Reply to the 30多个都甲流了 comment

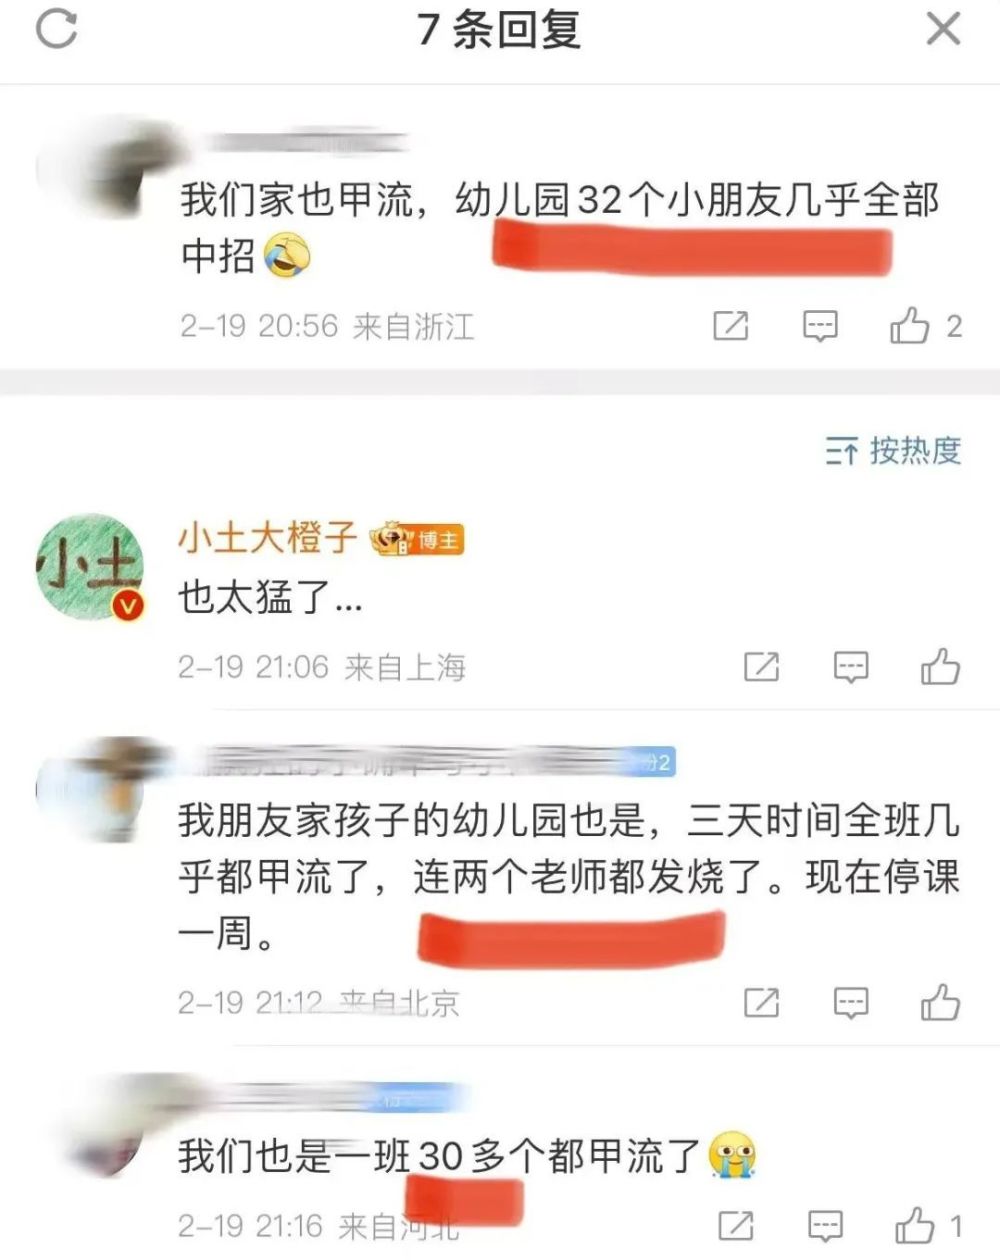[x=826, y=1225]
